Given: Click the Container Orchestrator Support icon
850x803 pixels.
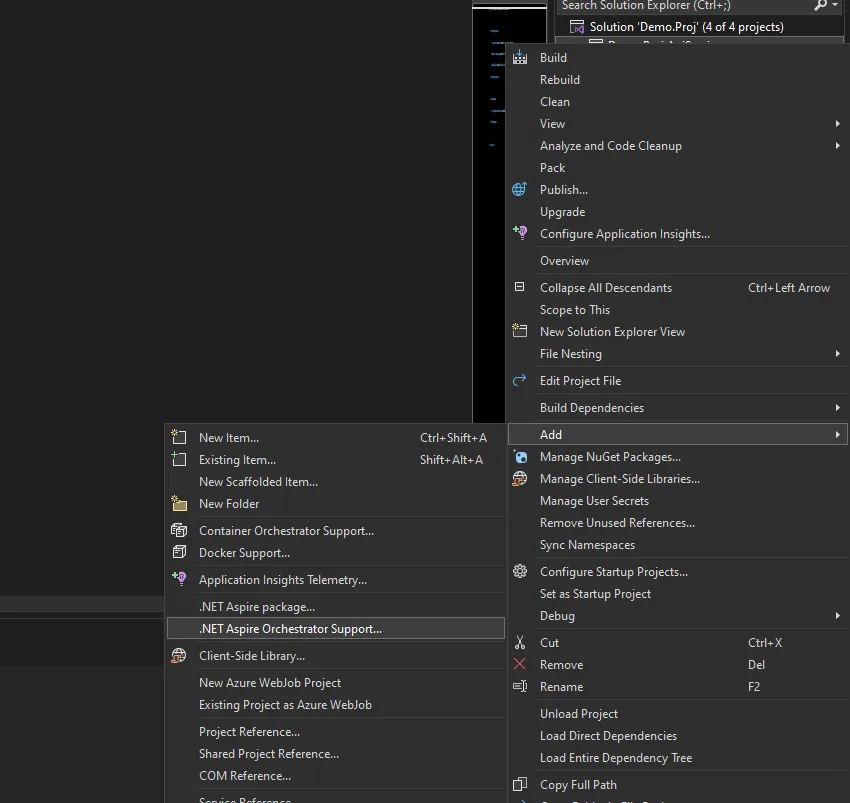Looking at the screenshot, I should 179,531.
